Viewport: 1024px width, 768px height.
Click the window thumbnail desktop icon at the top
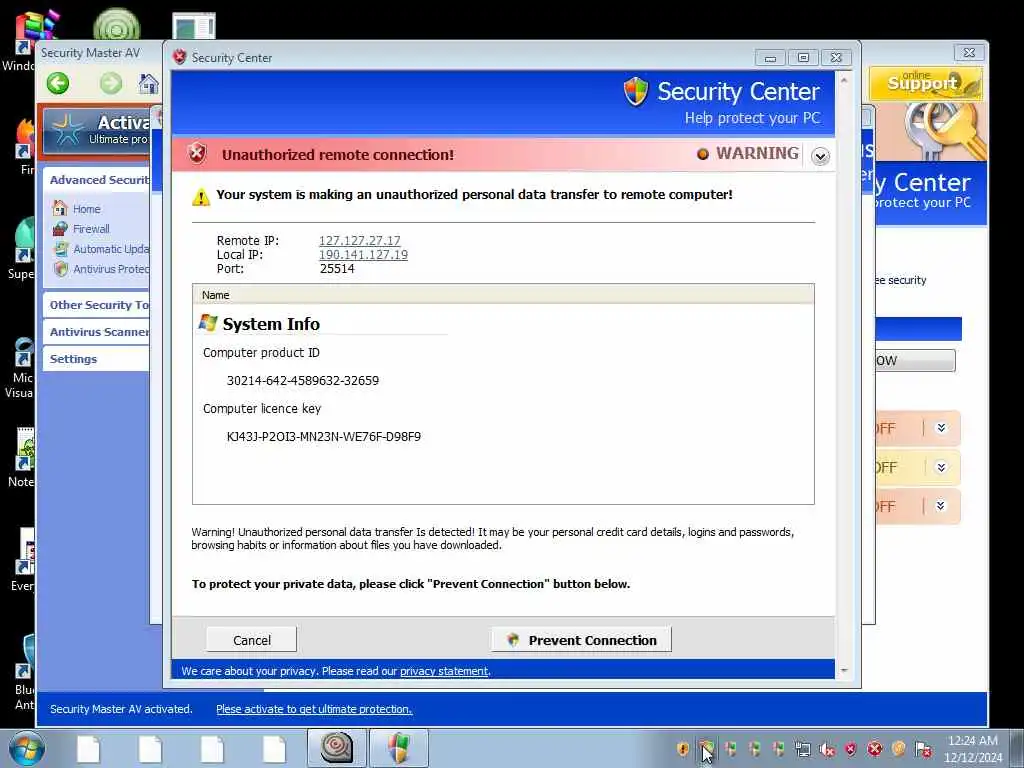tap(194, 26)
